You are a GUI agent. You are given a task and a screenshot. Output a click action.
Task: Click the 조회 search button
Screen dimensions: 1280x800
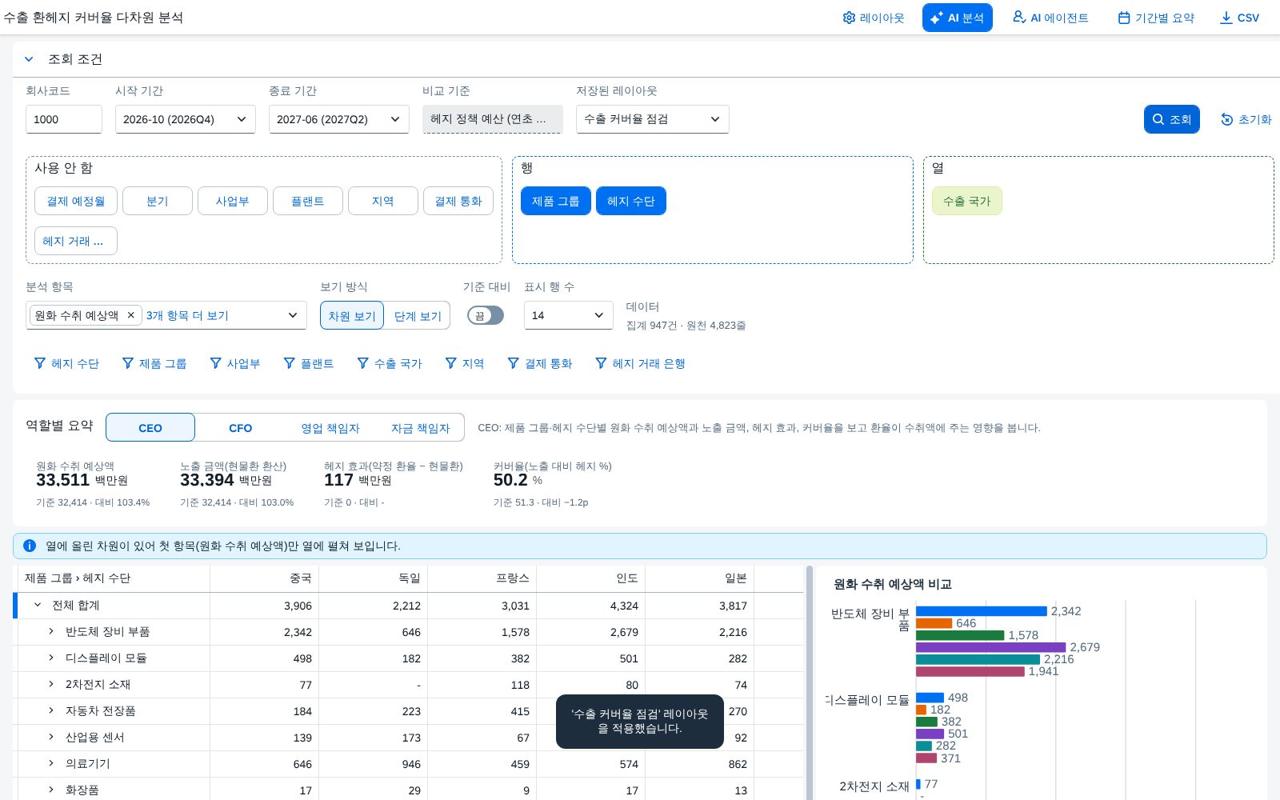(x=1171, y=119)
